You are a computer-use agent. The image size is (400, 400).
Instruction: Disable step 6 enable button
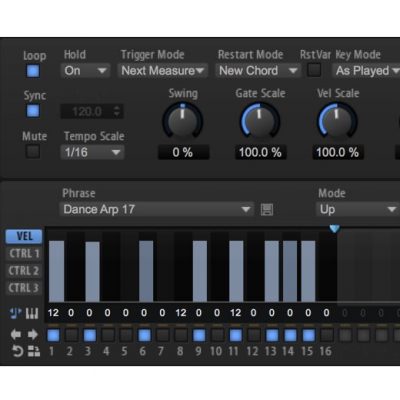pos(144,335)
